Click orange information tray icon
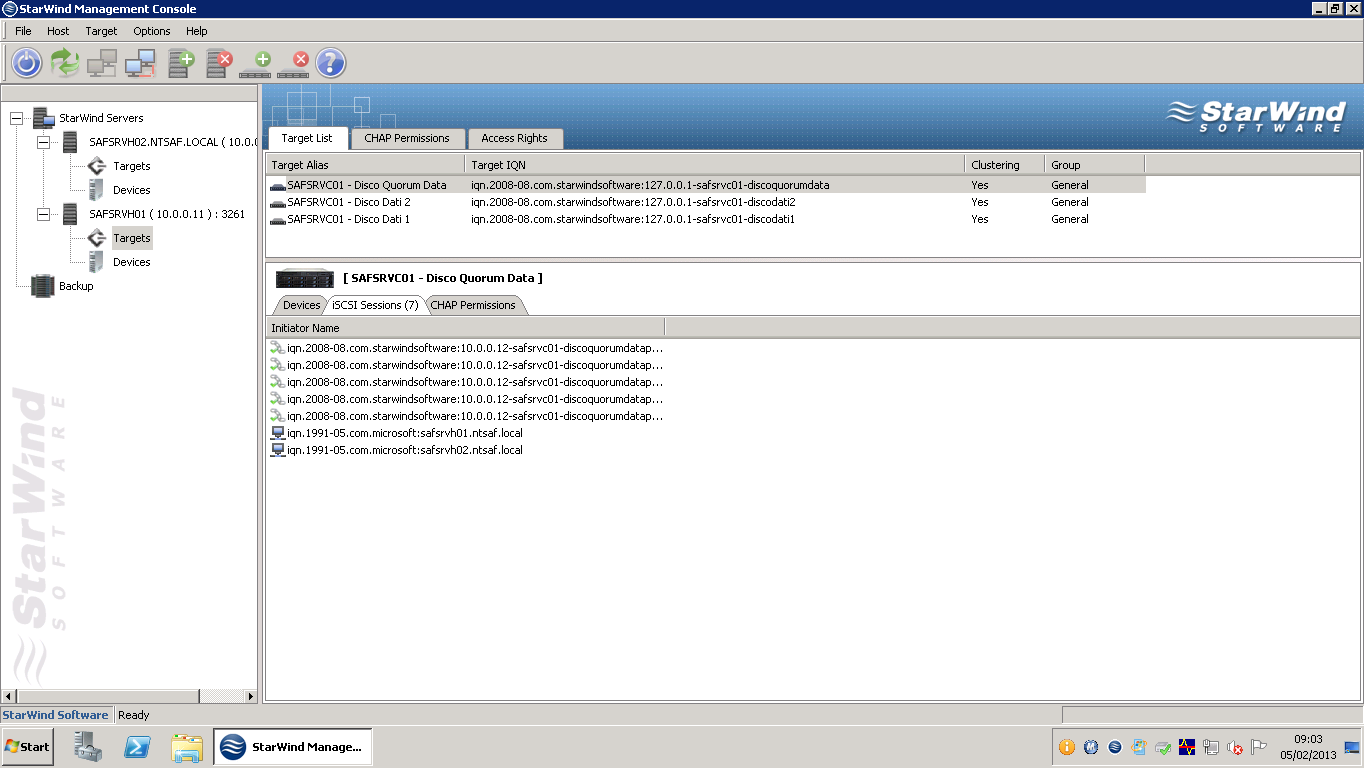1364x768 pixels. pos(1067,747)
